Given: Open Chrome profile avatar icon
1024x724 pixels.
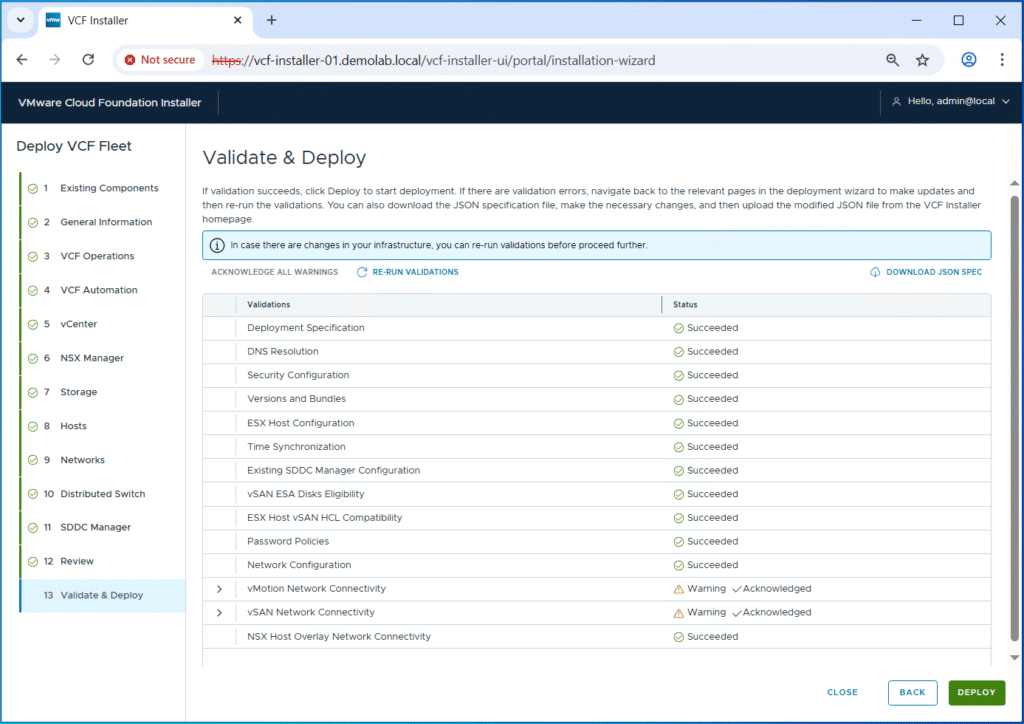Looking at the screenshot, I should (x=968, y=60).
